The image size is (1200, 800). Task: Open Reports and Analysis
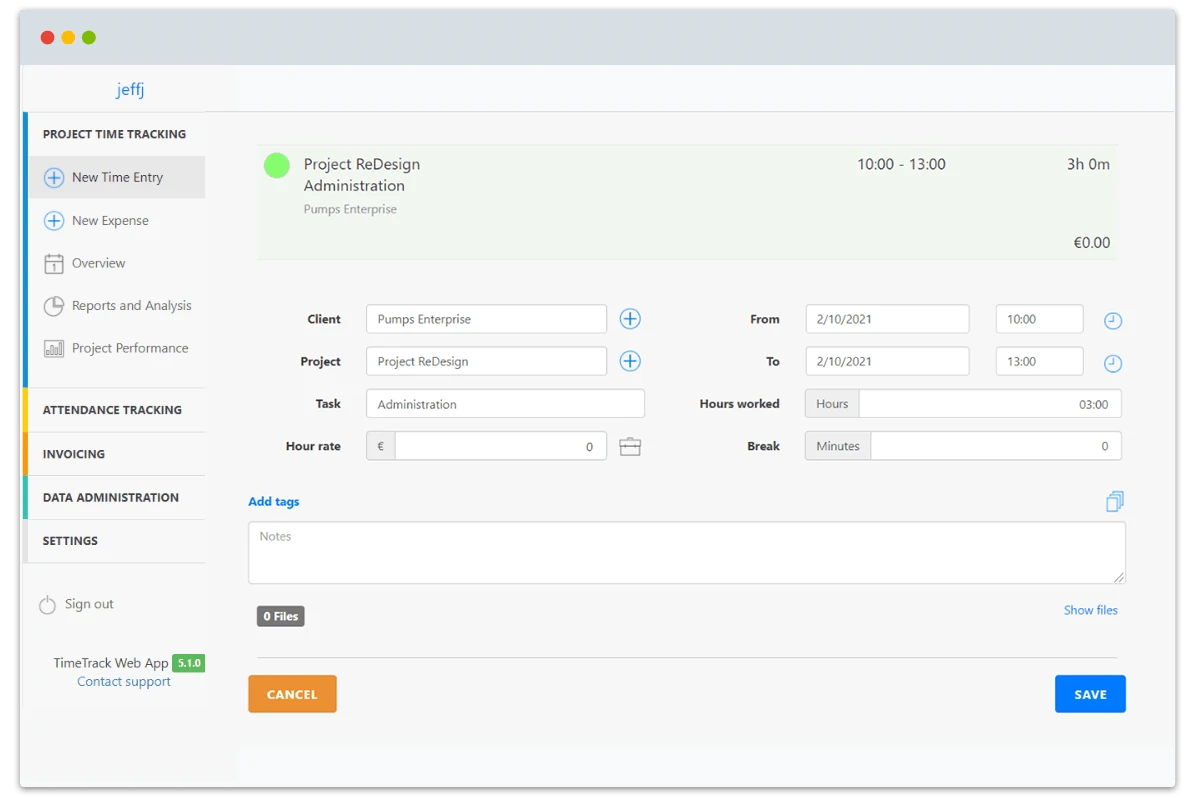[131, 306]
